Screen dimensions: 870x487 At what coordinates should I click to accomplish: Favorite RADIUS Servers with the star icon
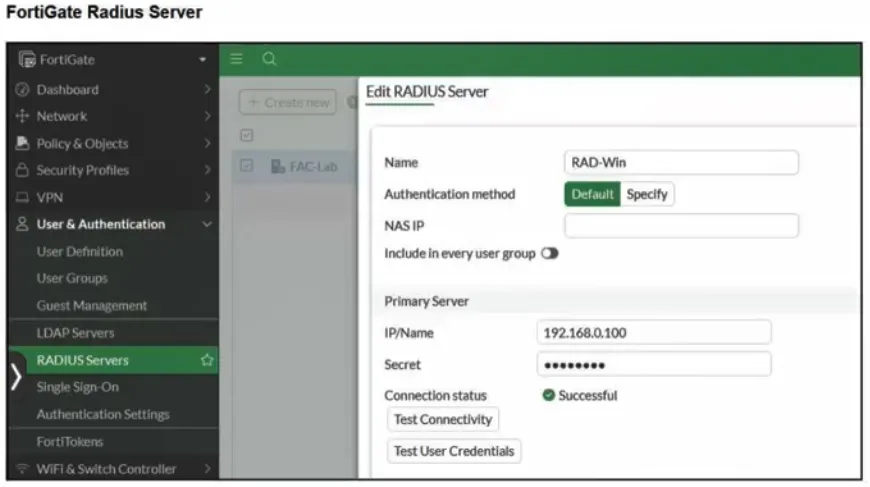[x=207, y=360]
